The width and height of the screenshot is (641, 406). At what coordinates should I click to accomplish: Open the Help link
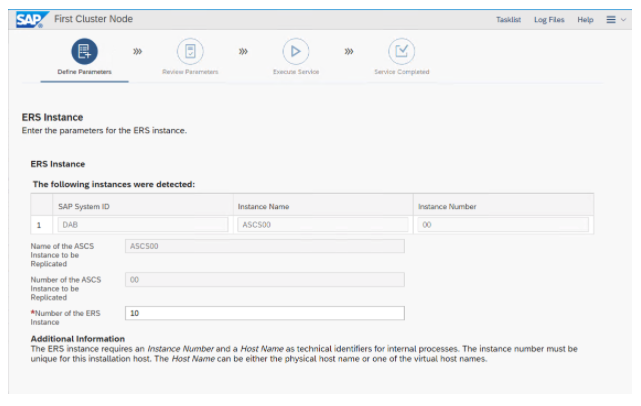tap(585, 20)
